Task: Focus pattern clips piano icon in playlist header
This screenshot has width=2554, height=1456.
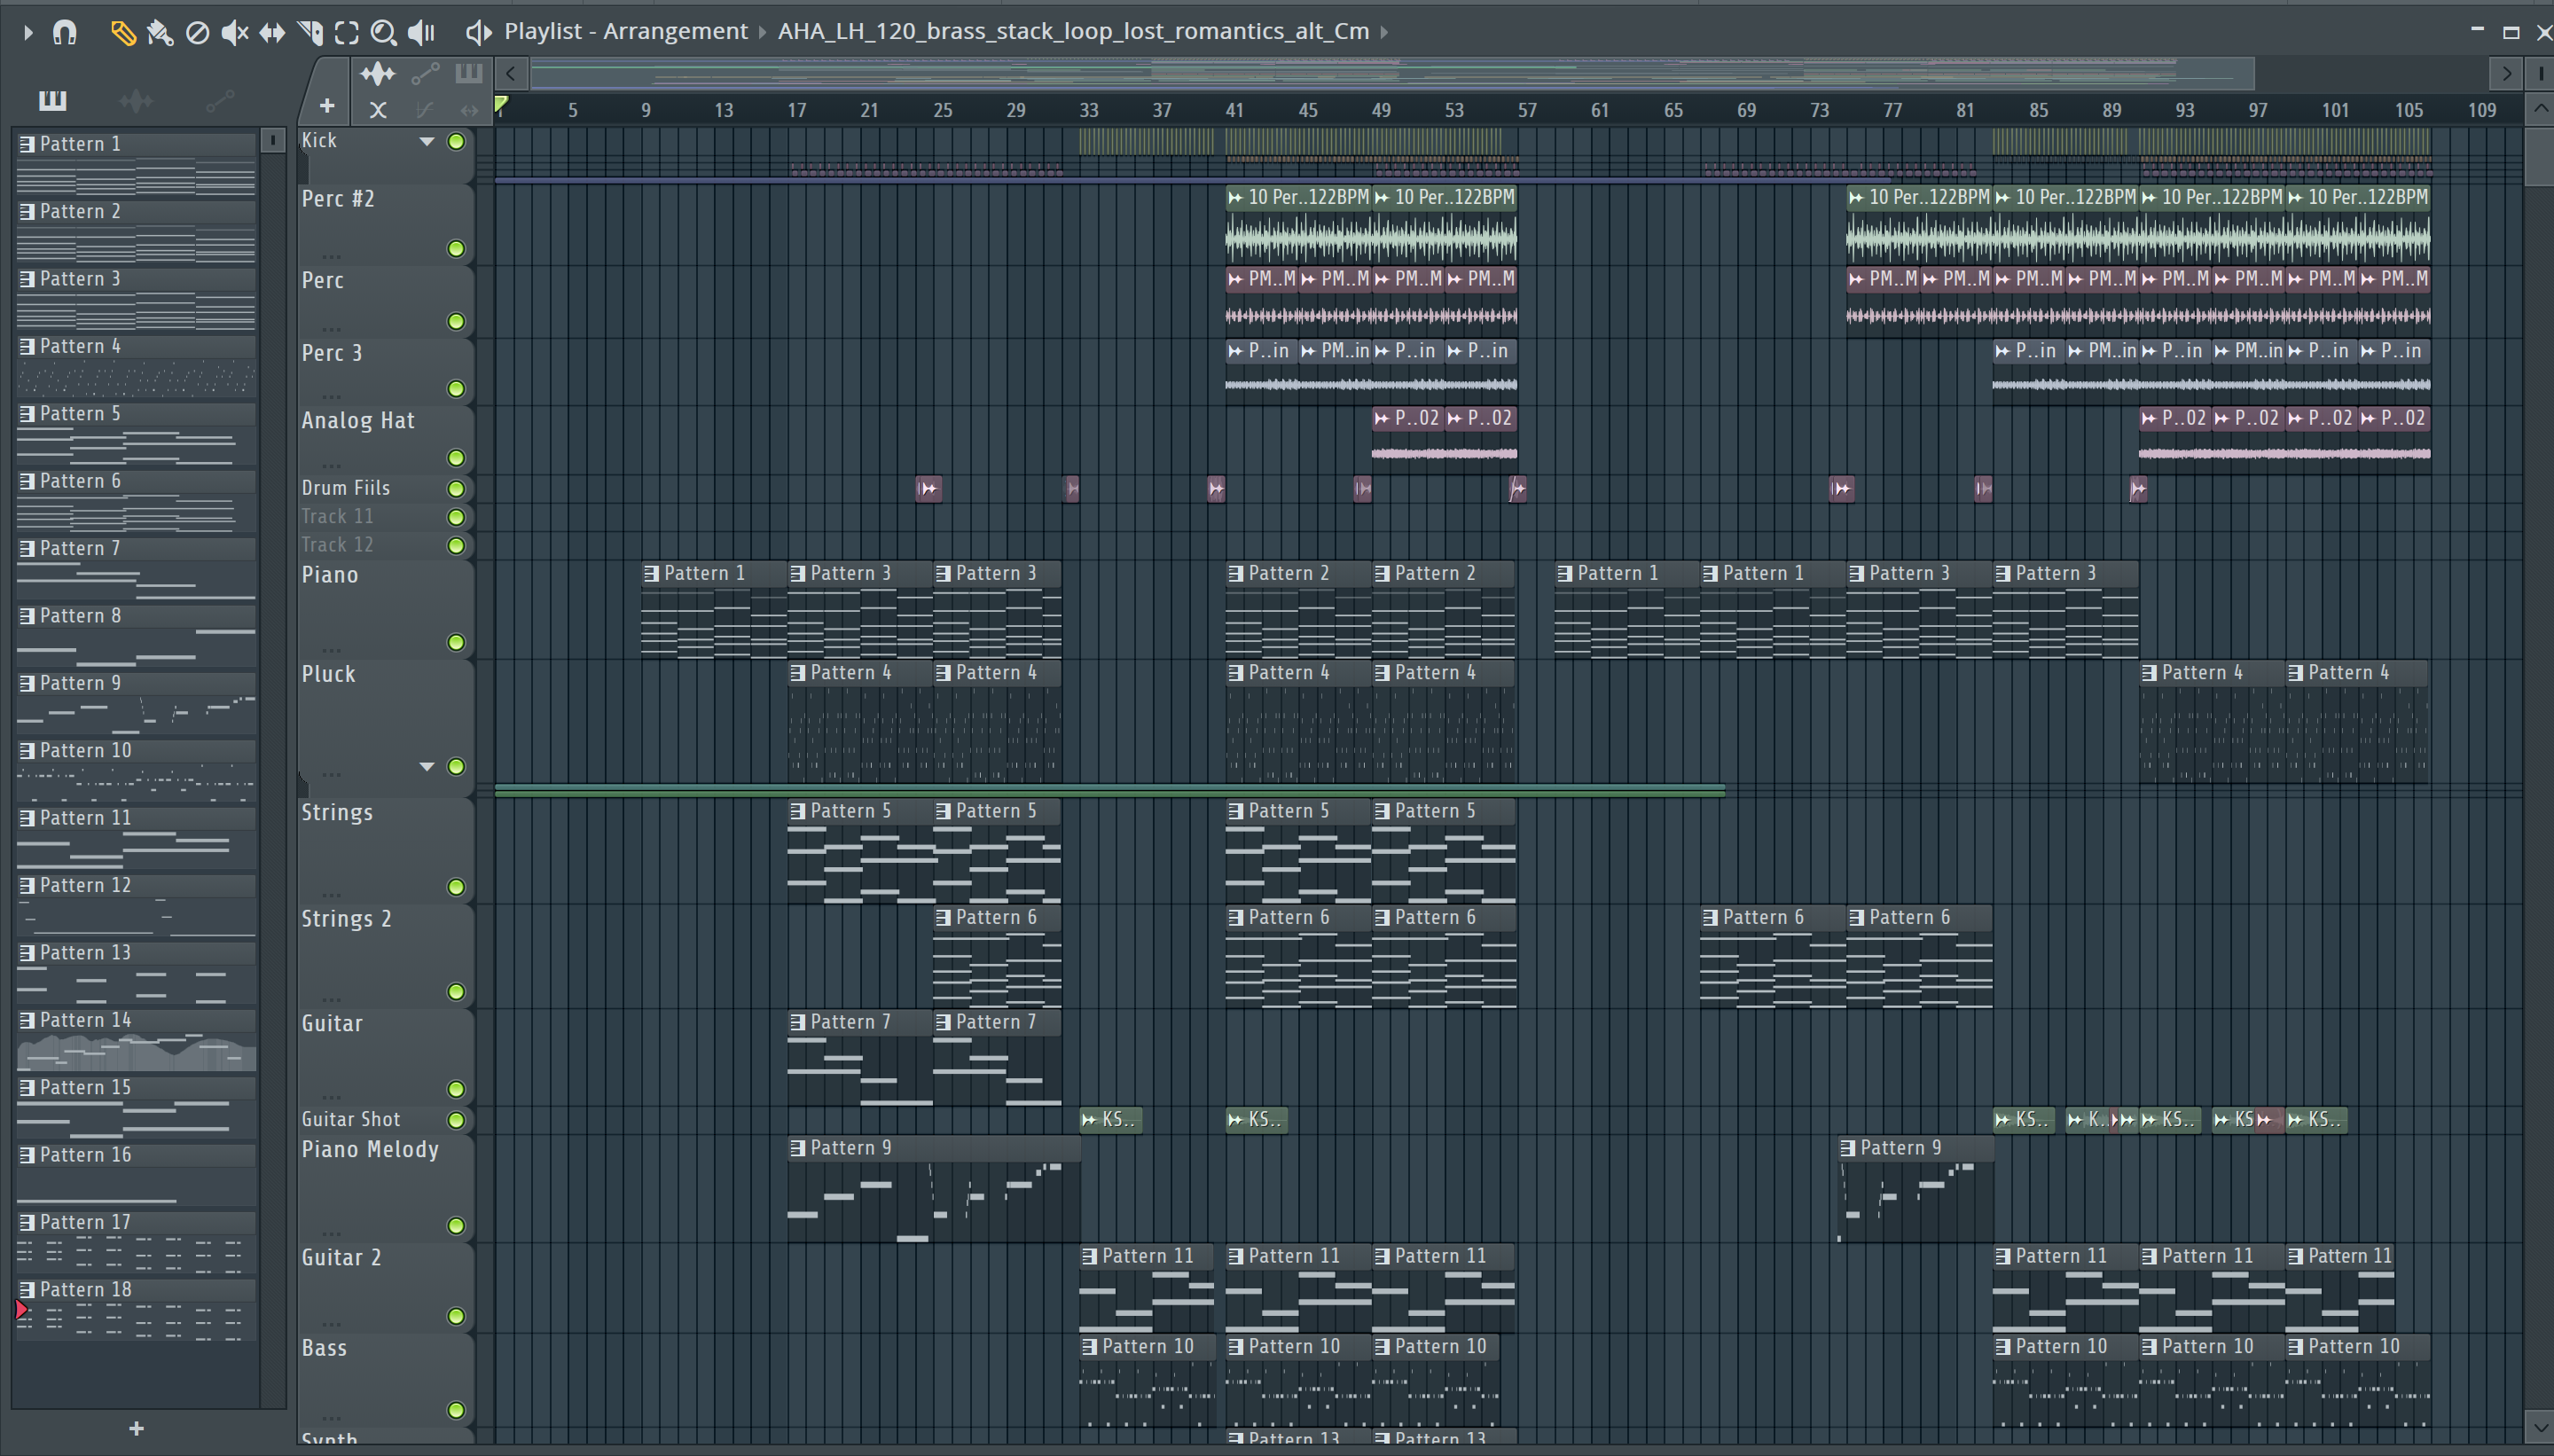Action: pyautogui.click(x=468, y=74)
